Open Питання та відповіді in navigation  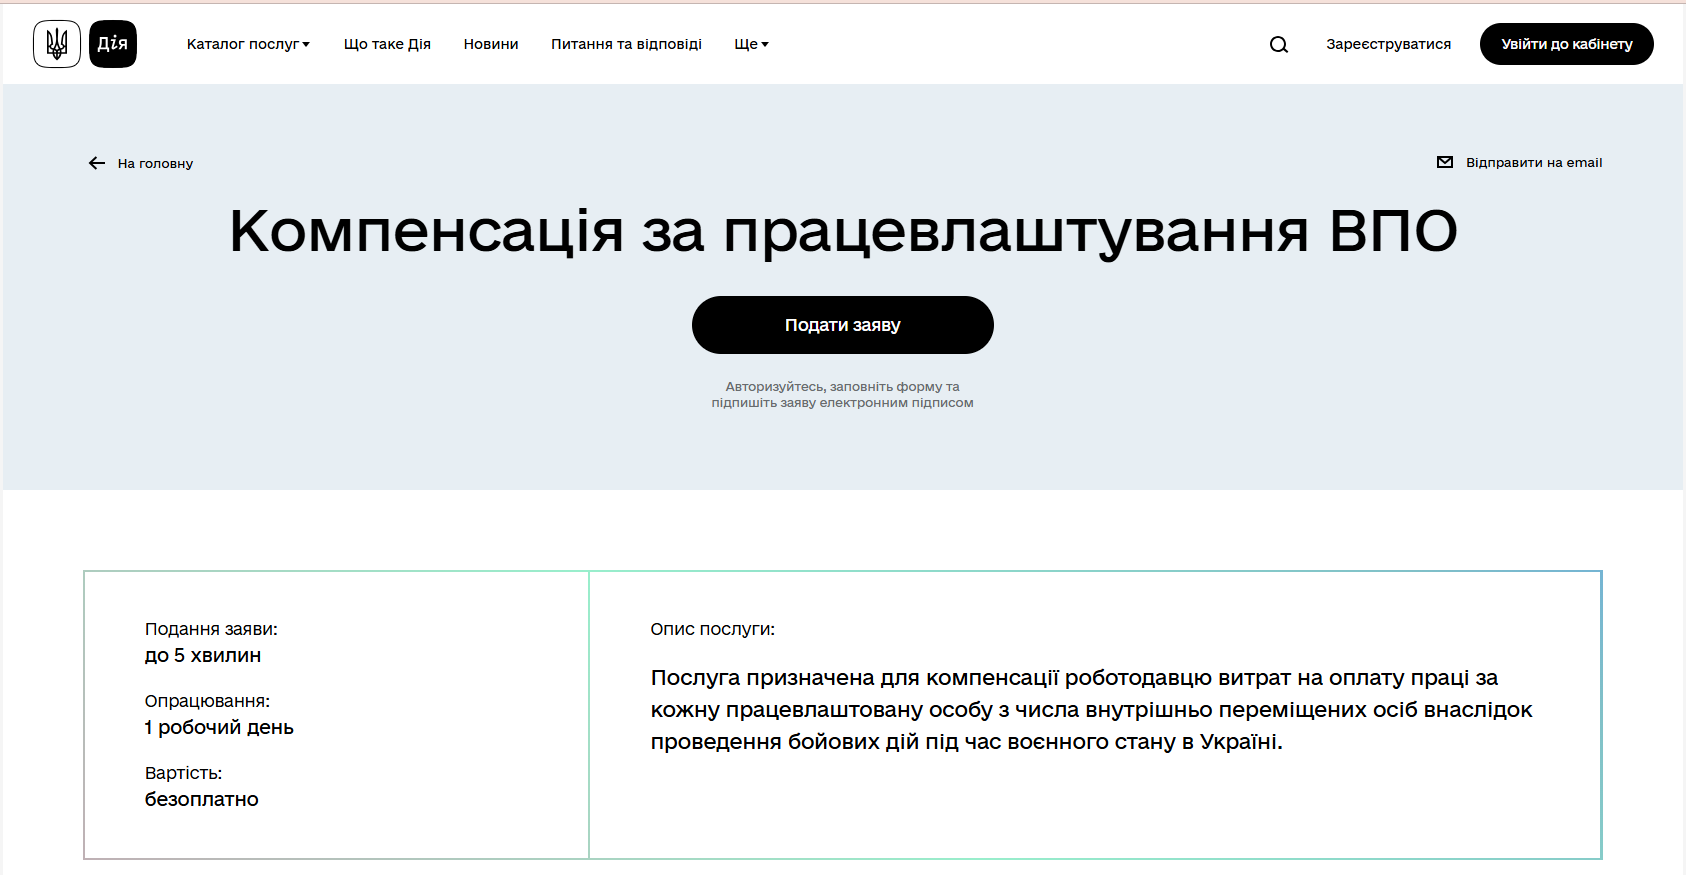pyautogui.click(x=626, y=44)
